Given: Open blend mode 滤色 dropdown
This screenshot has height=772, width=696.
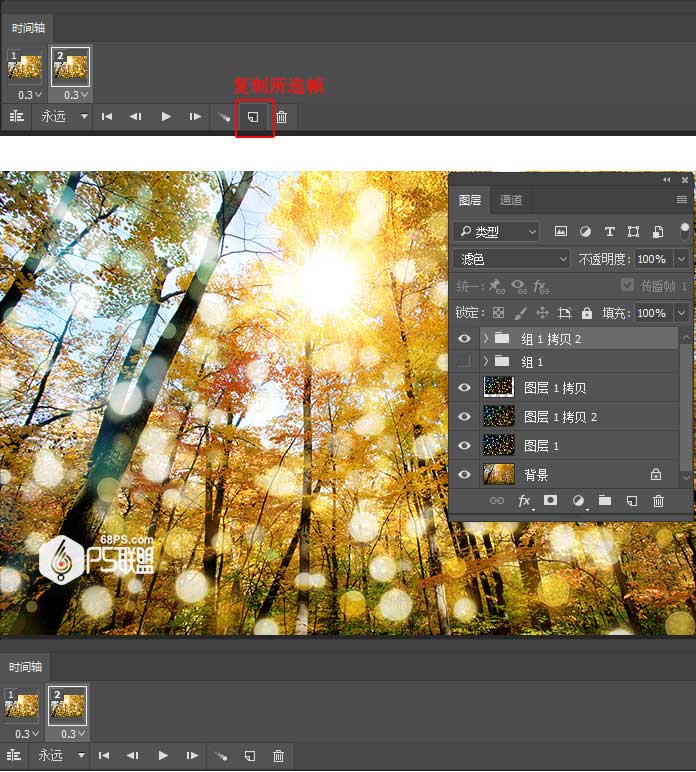Looking at the screenshot, I should click(511, 259).
